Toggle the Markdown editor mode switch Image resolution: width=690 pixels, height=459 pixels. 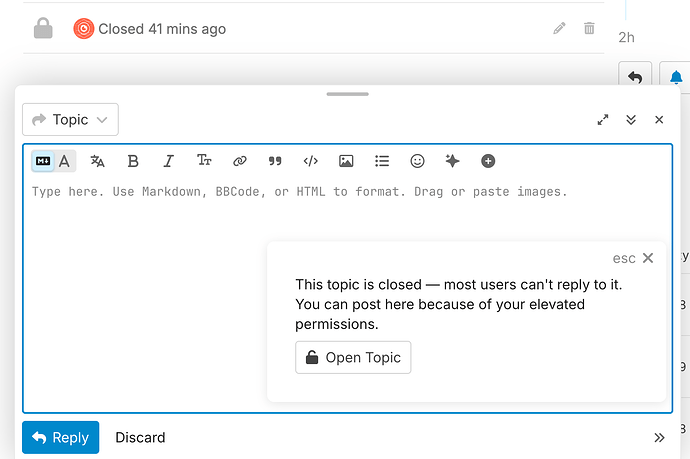pyautogui.click(x=43, y=161)
